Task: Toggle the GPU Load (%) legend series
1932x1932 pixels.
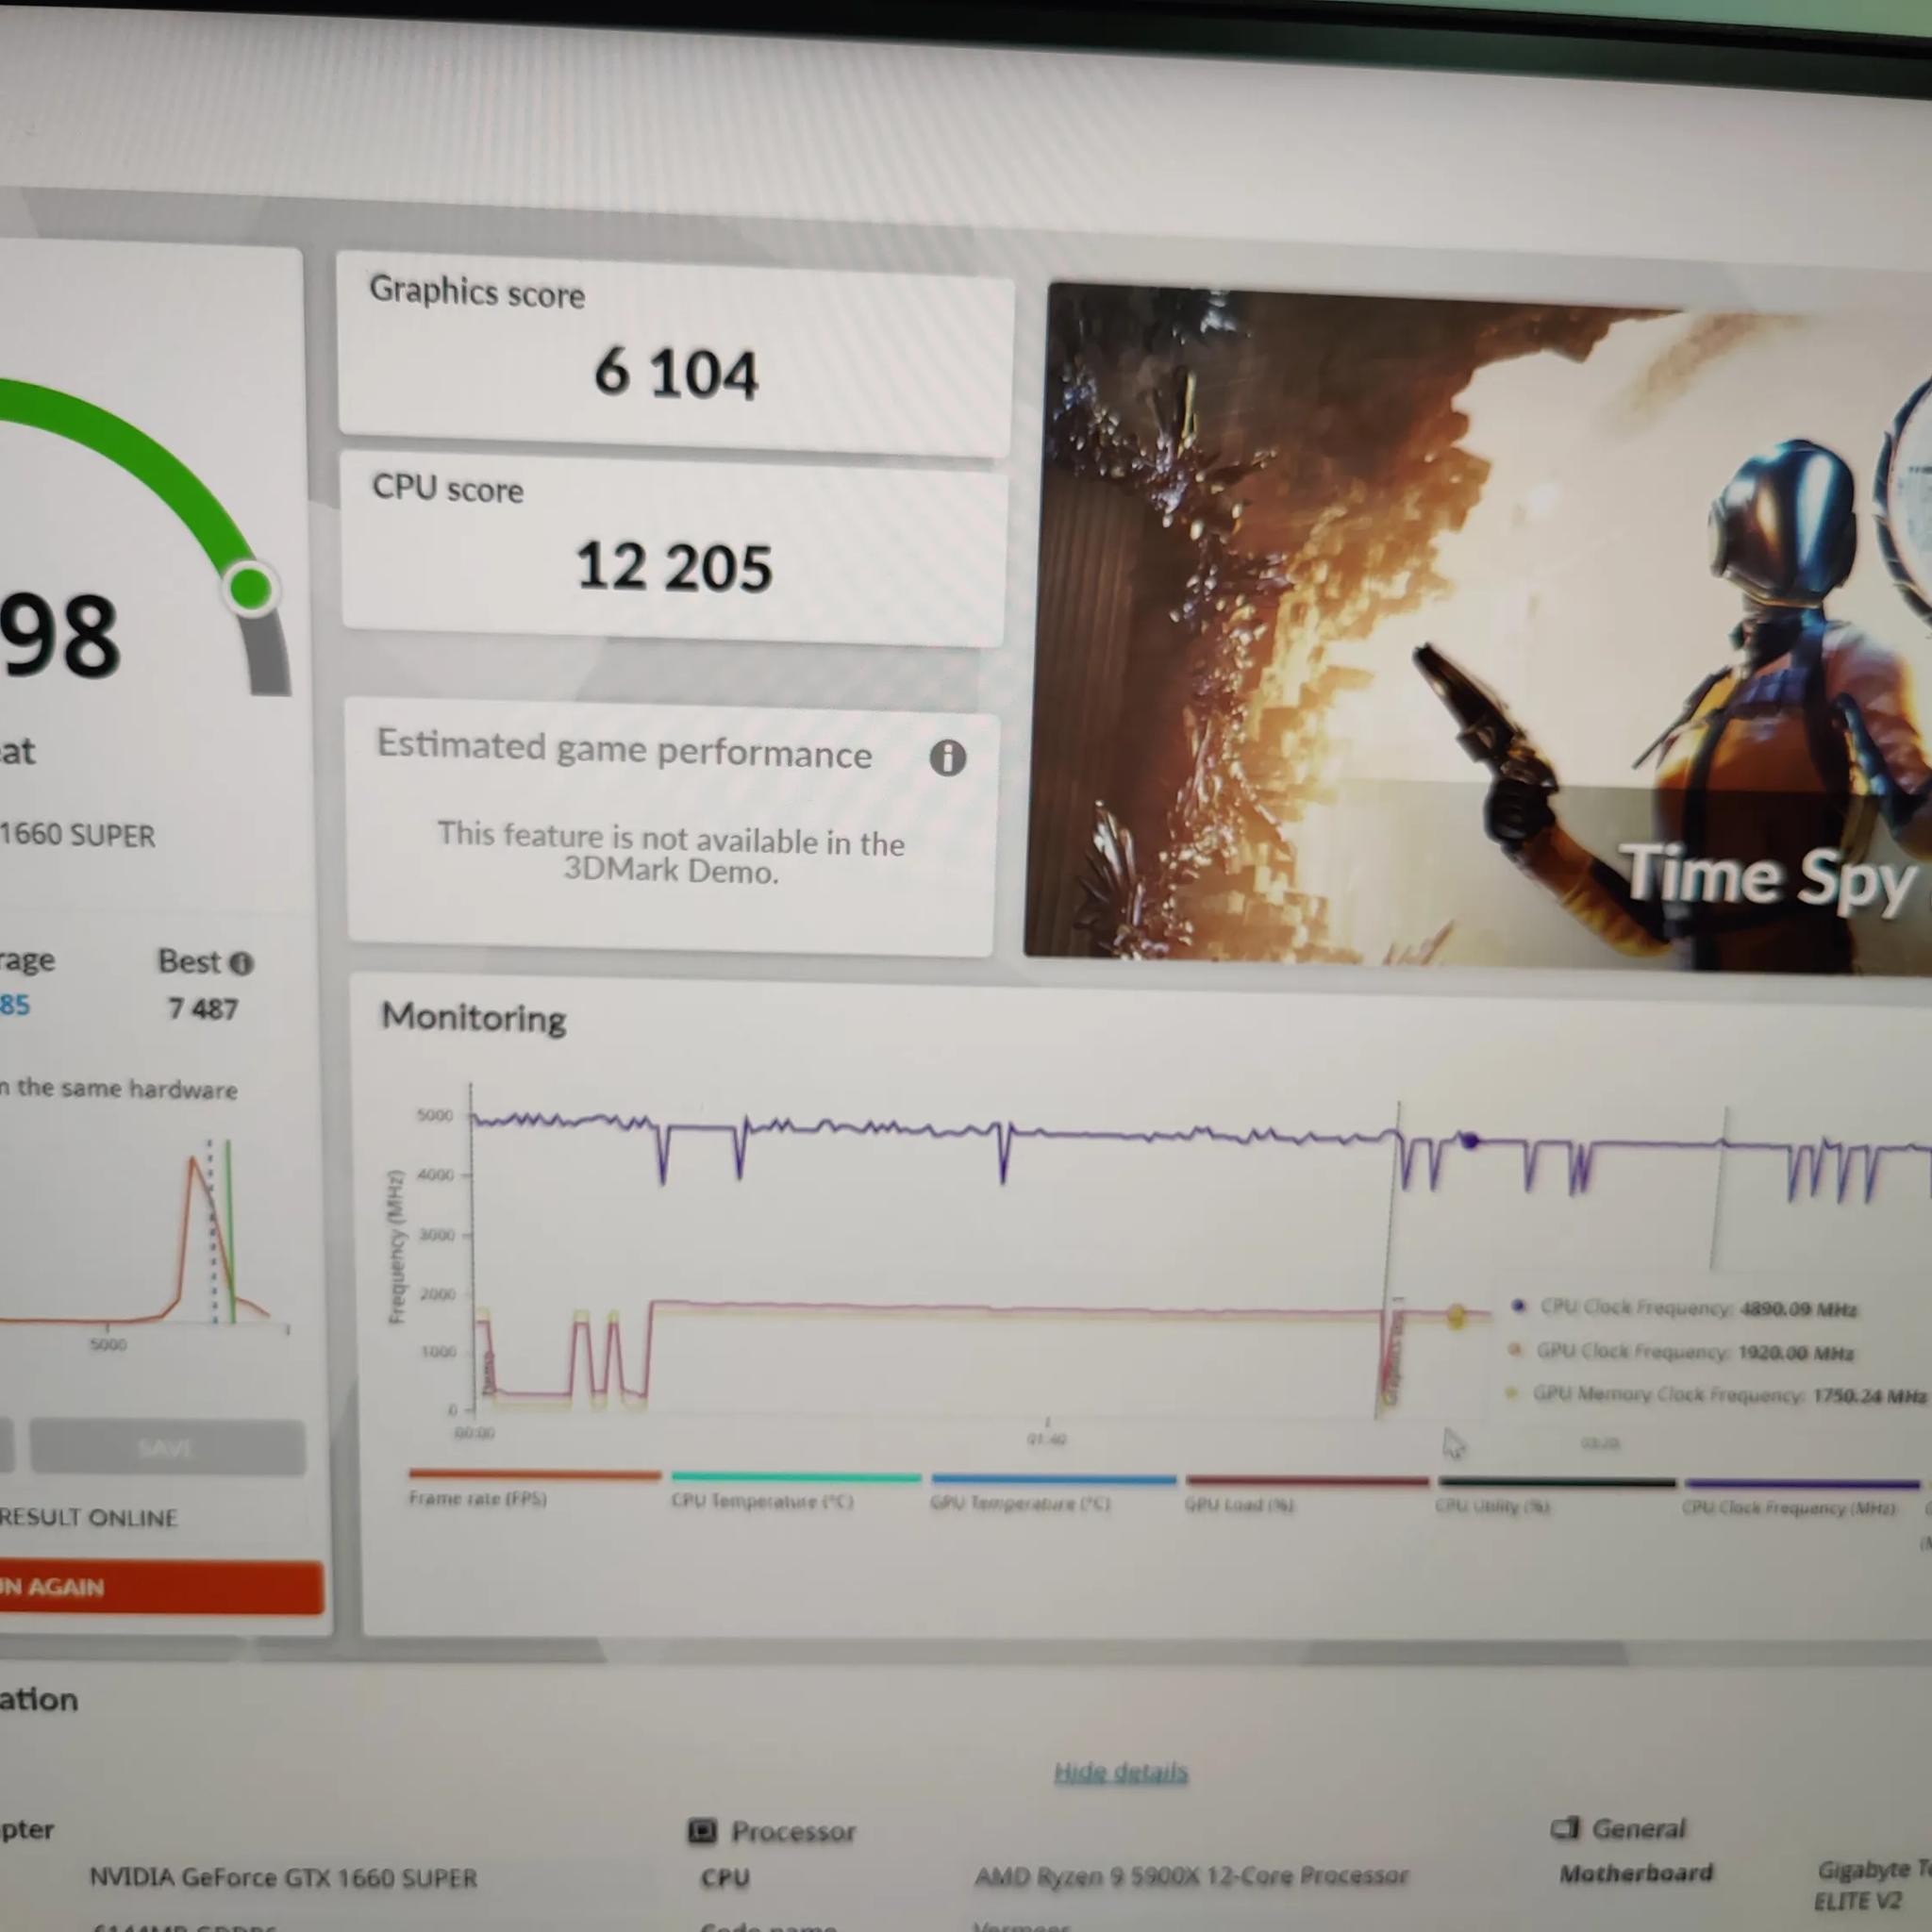Action: pos(1307,1493)
